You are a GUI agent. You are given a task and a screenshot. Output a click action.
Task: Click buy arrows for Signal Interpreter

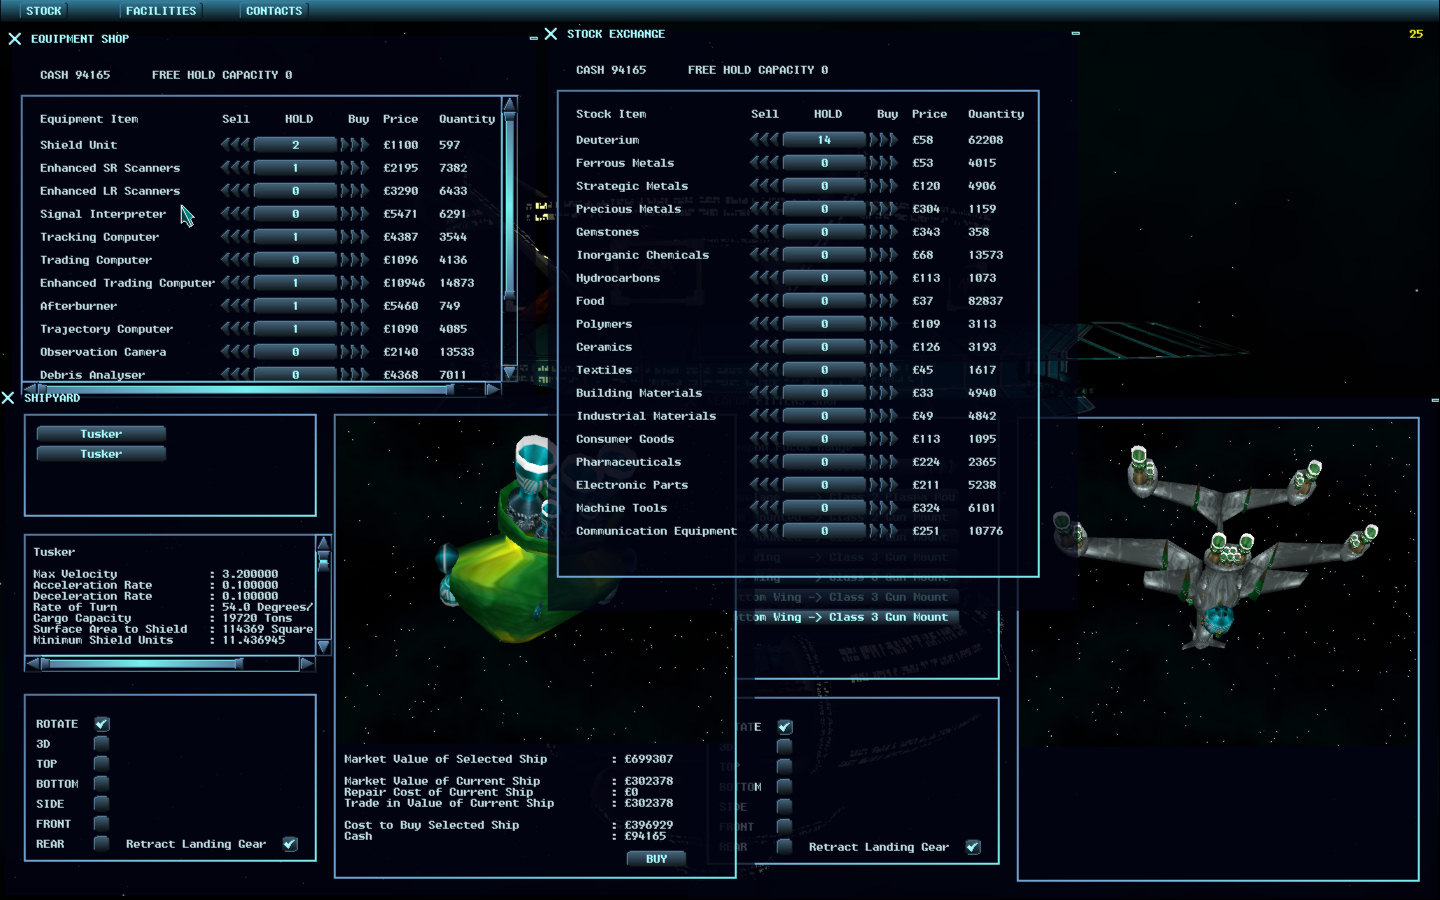coord(355,214)
